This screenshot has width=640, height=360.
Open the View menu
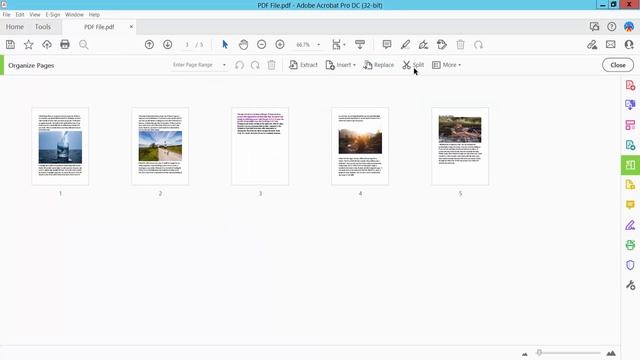35,14
